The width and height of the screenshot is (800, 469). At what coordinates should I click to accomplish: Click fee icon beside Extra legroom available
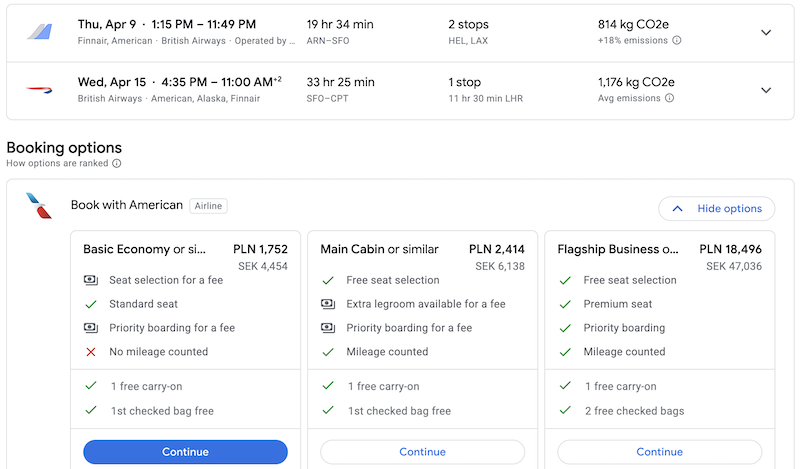point(328,304)
